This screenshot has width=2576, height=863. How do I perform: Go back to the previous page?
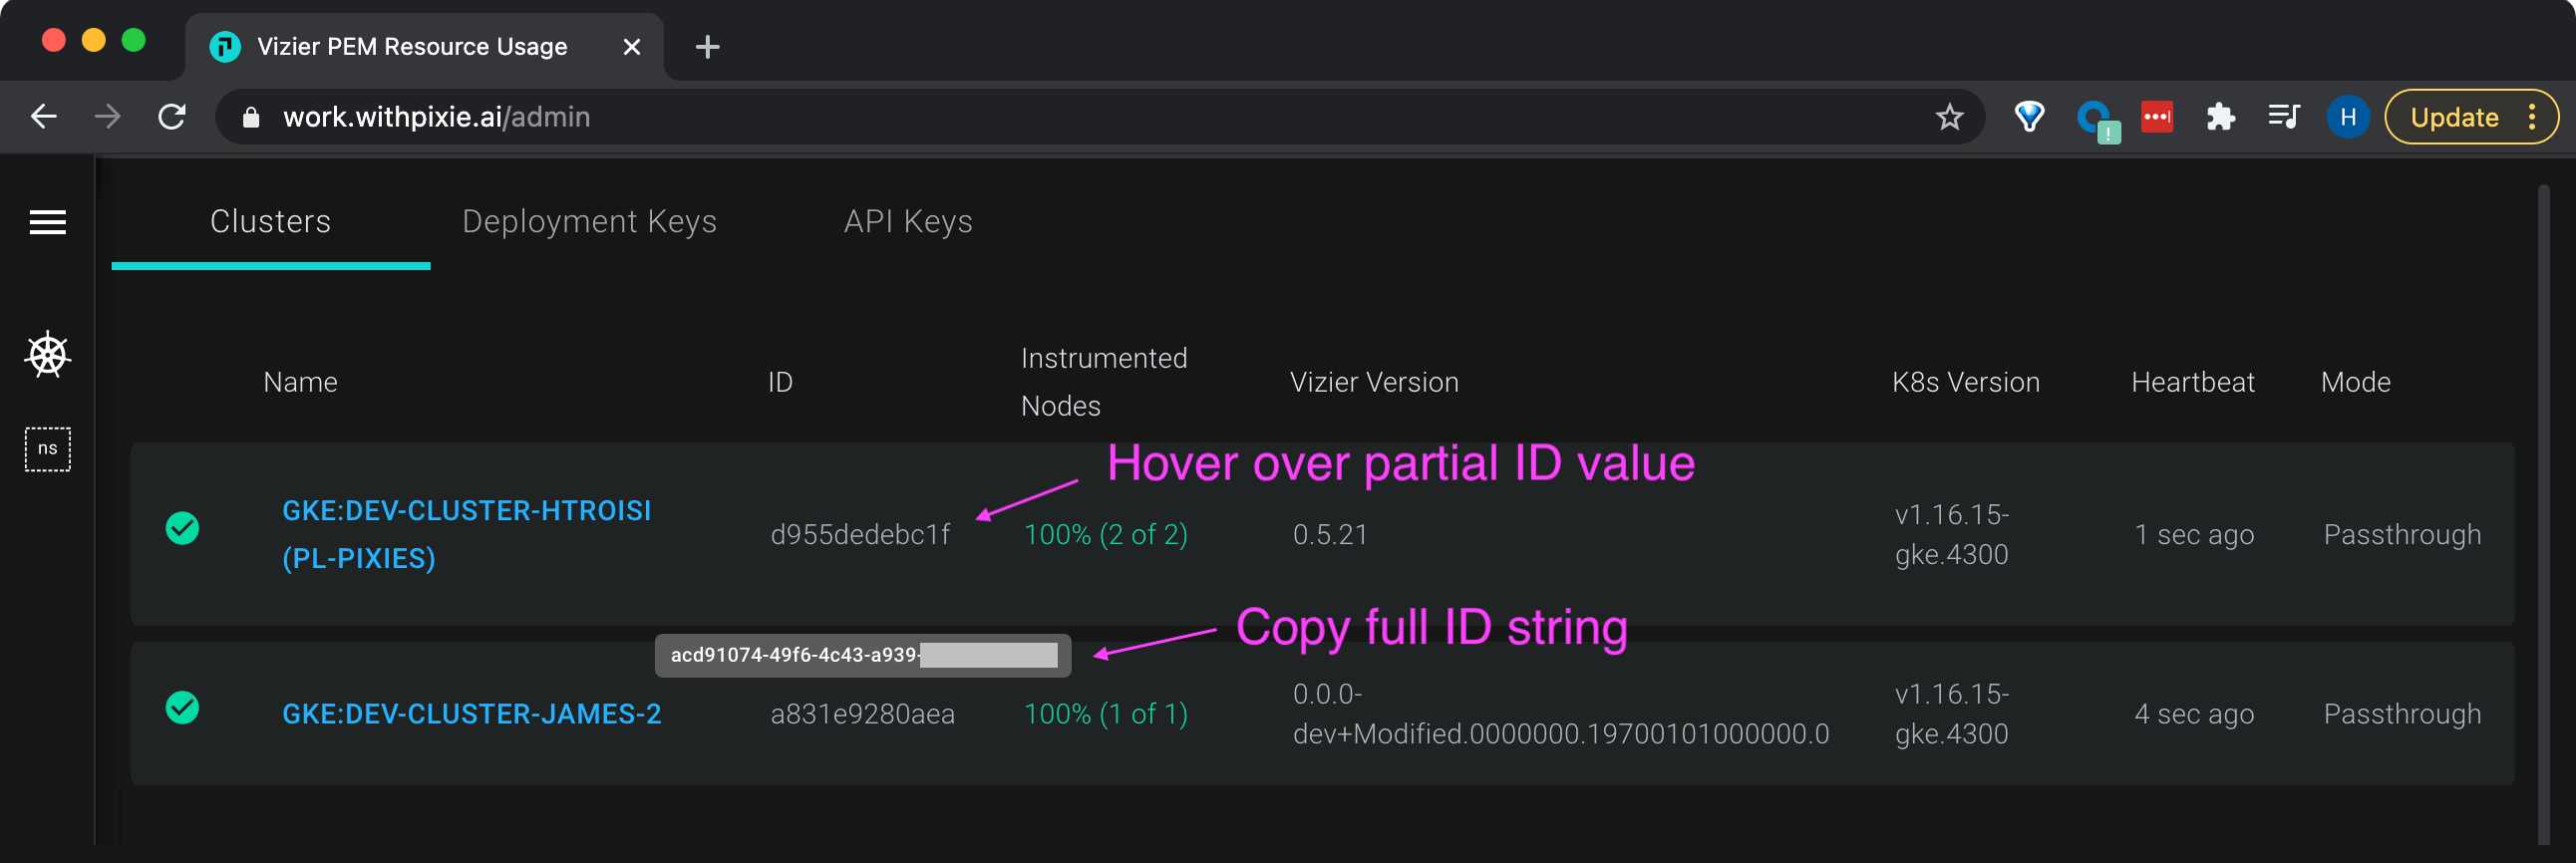coord(44,118)
